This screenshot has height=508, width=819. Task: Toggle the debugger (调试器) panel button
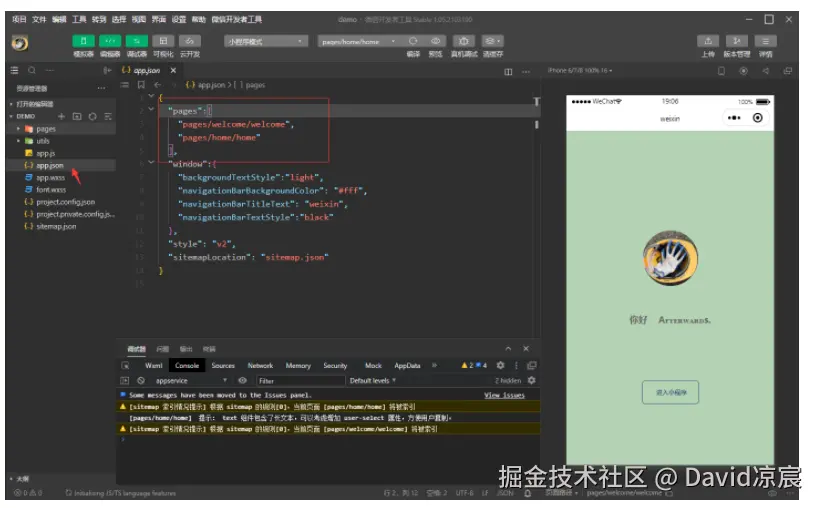(136, 41)
